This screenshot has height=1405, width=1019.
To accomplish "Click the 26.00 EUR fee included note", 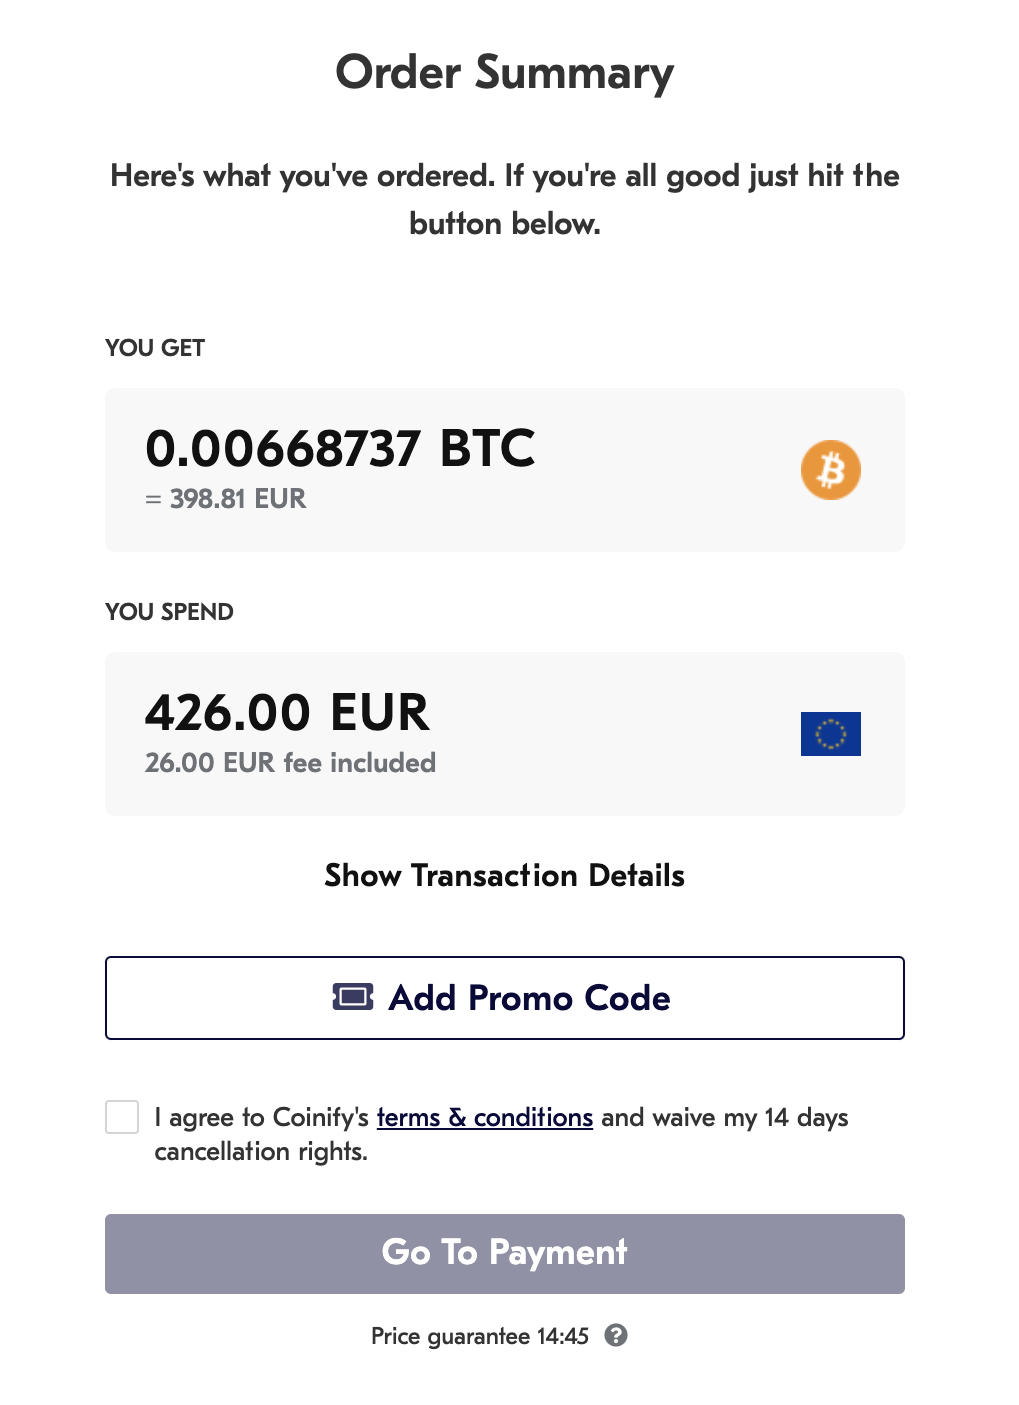I will pyautogui.click(x=290, y=763).
